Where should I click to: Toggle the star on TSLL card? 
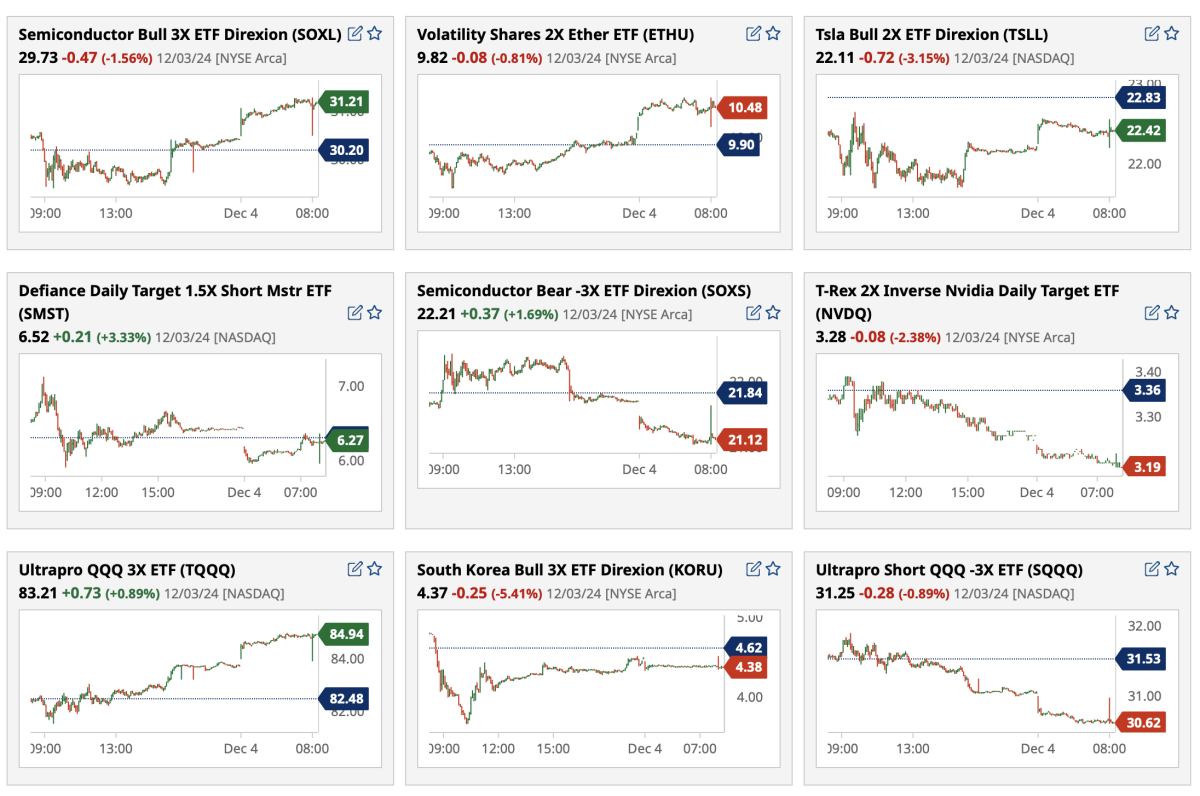[x=1172, y=34]
